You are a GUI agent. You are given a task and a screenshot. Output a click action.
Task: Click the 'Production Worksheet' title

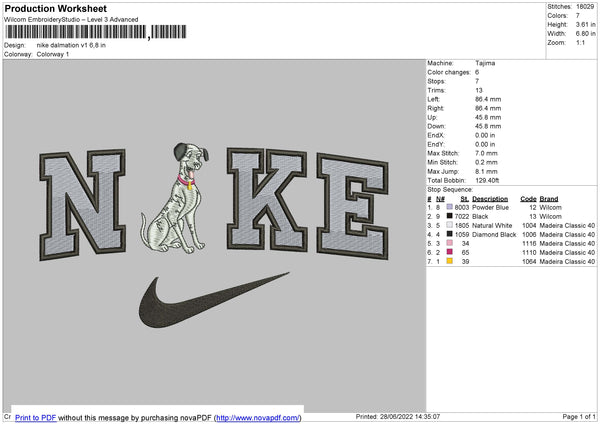56,8
